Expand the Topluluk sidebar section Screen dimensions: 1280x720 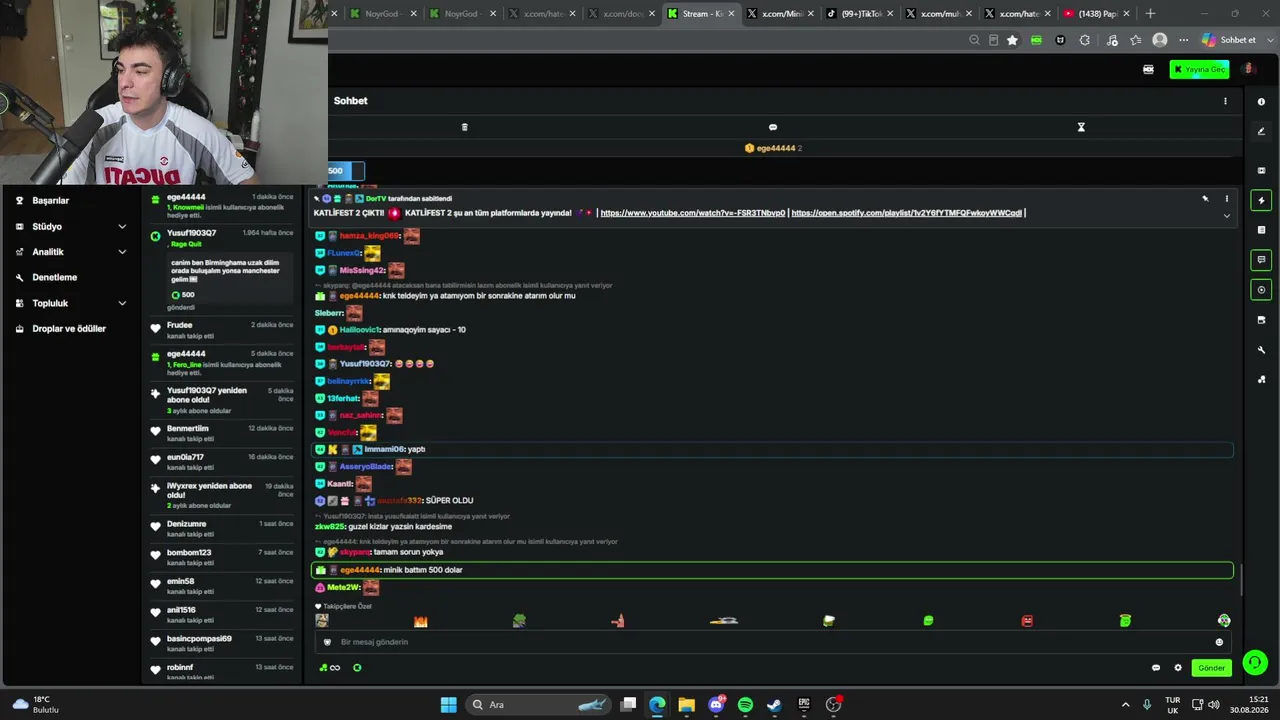point(70,303)
